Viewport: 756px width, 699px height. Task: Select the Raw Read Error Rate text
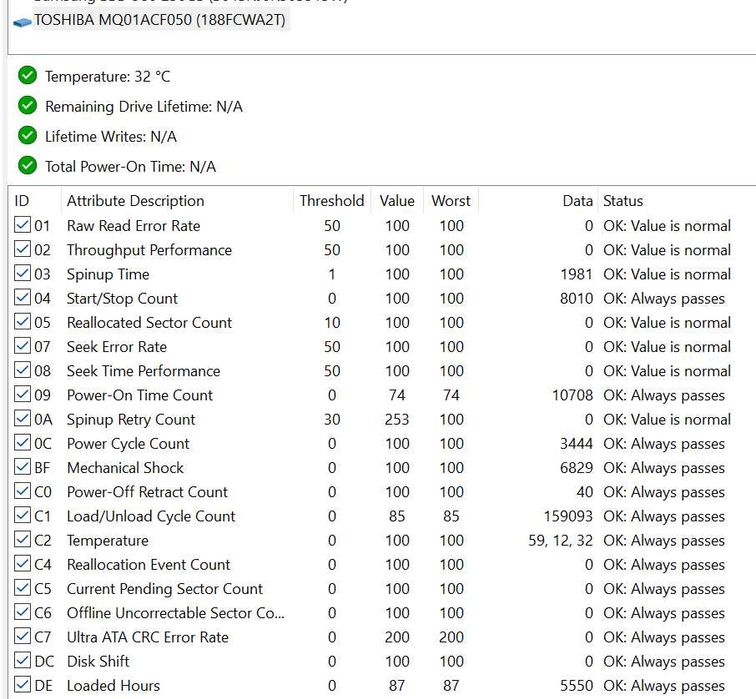[134, 226]
